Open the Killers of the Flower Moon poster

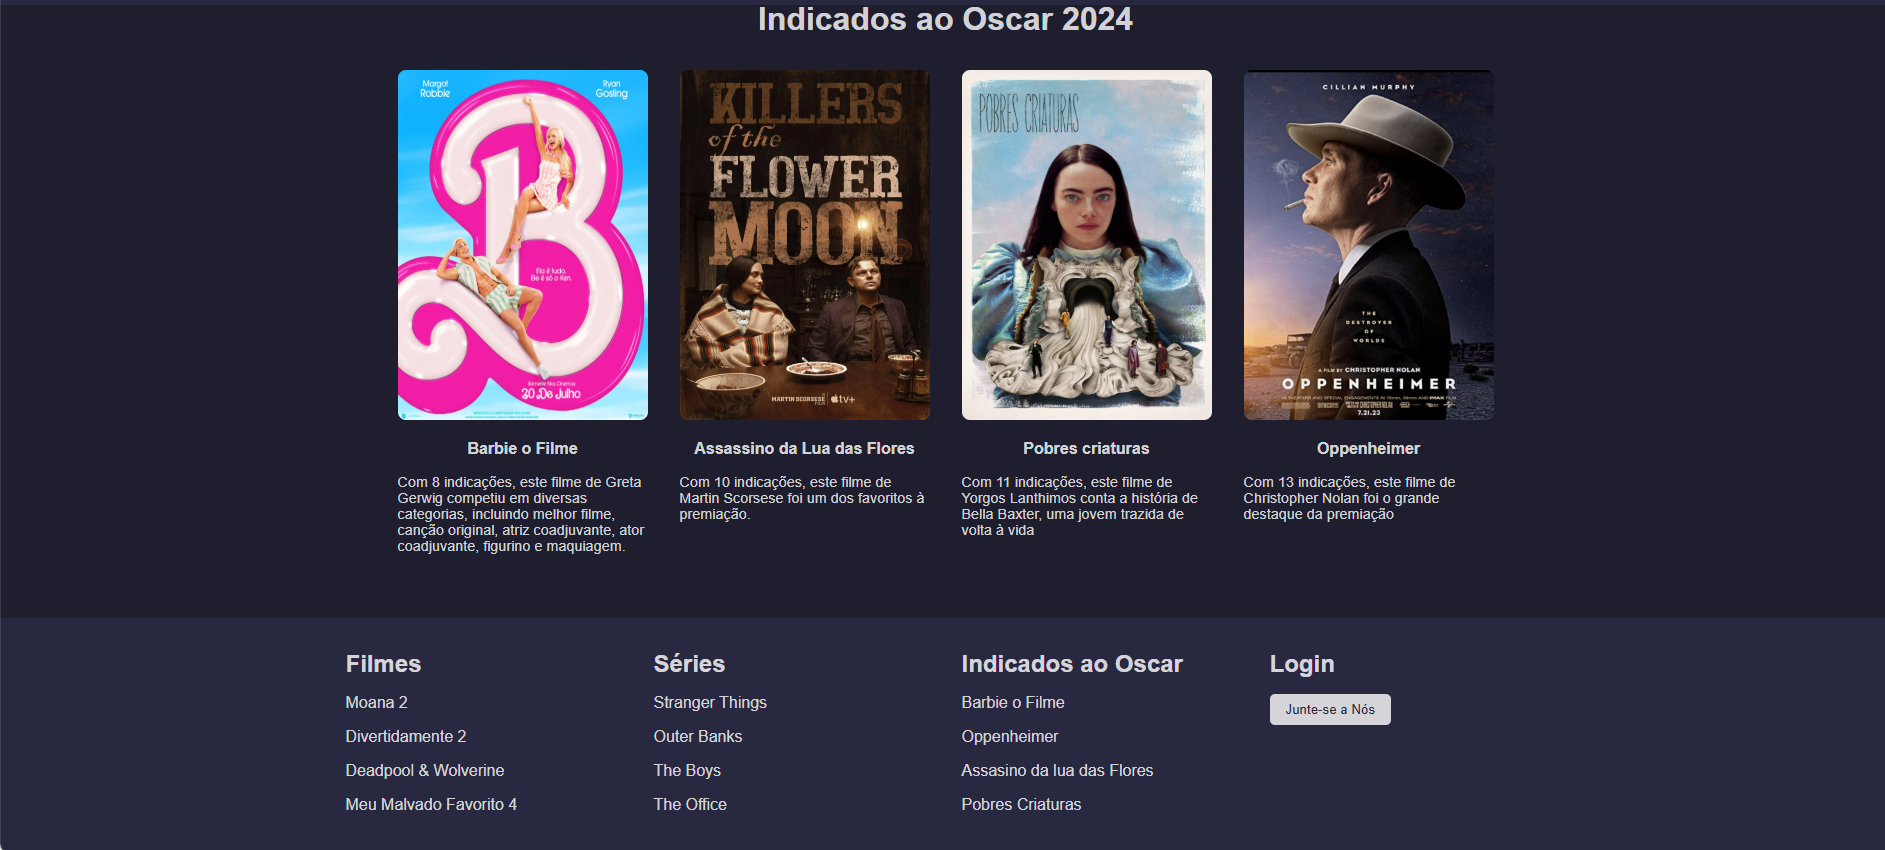tap(804, 245)
